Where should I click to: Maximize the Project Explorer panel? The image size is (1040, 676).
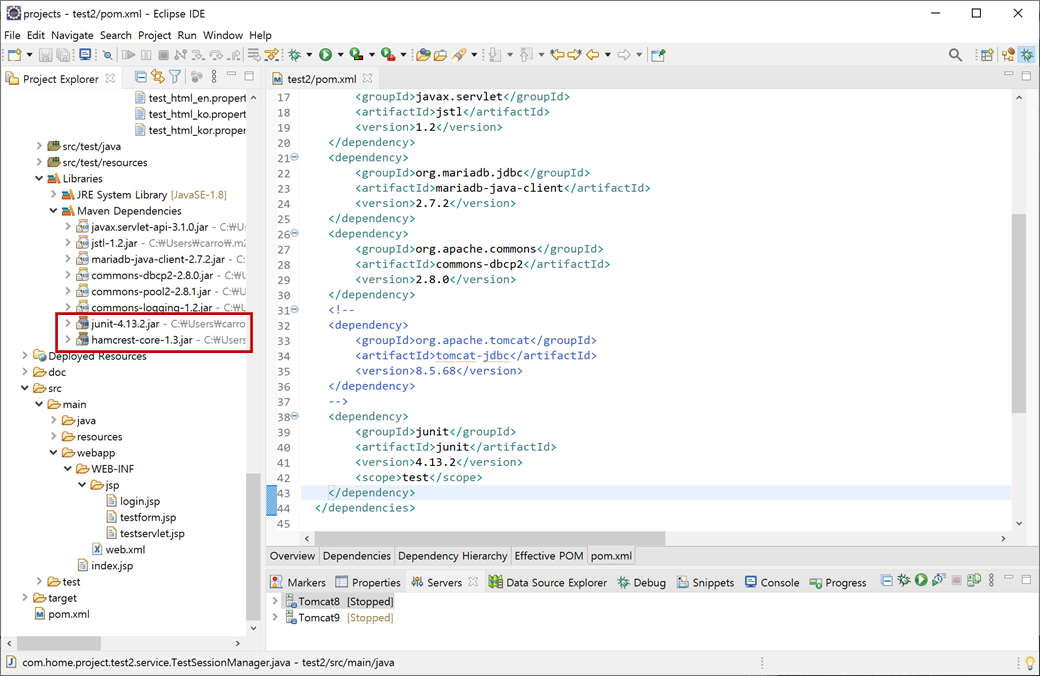tap(249, 76)
